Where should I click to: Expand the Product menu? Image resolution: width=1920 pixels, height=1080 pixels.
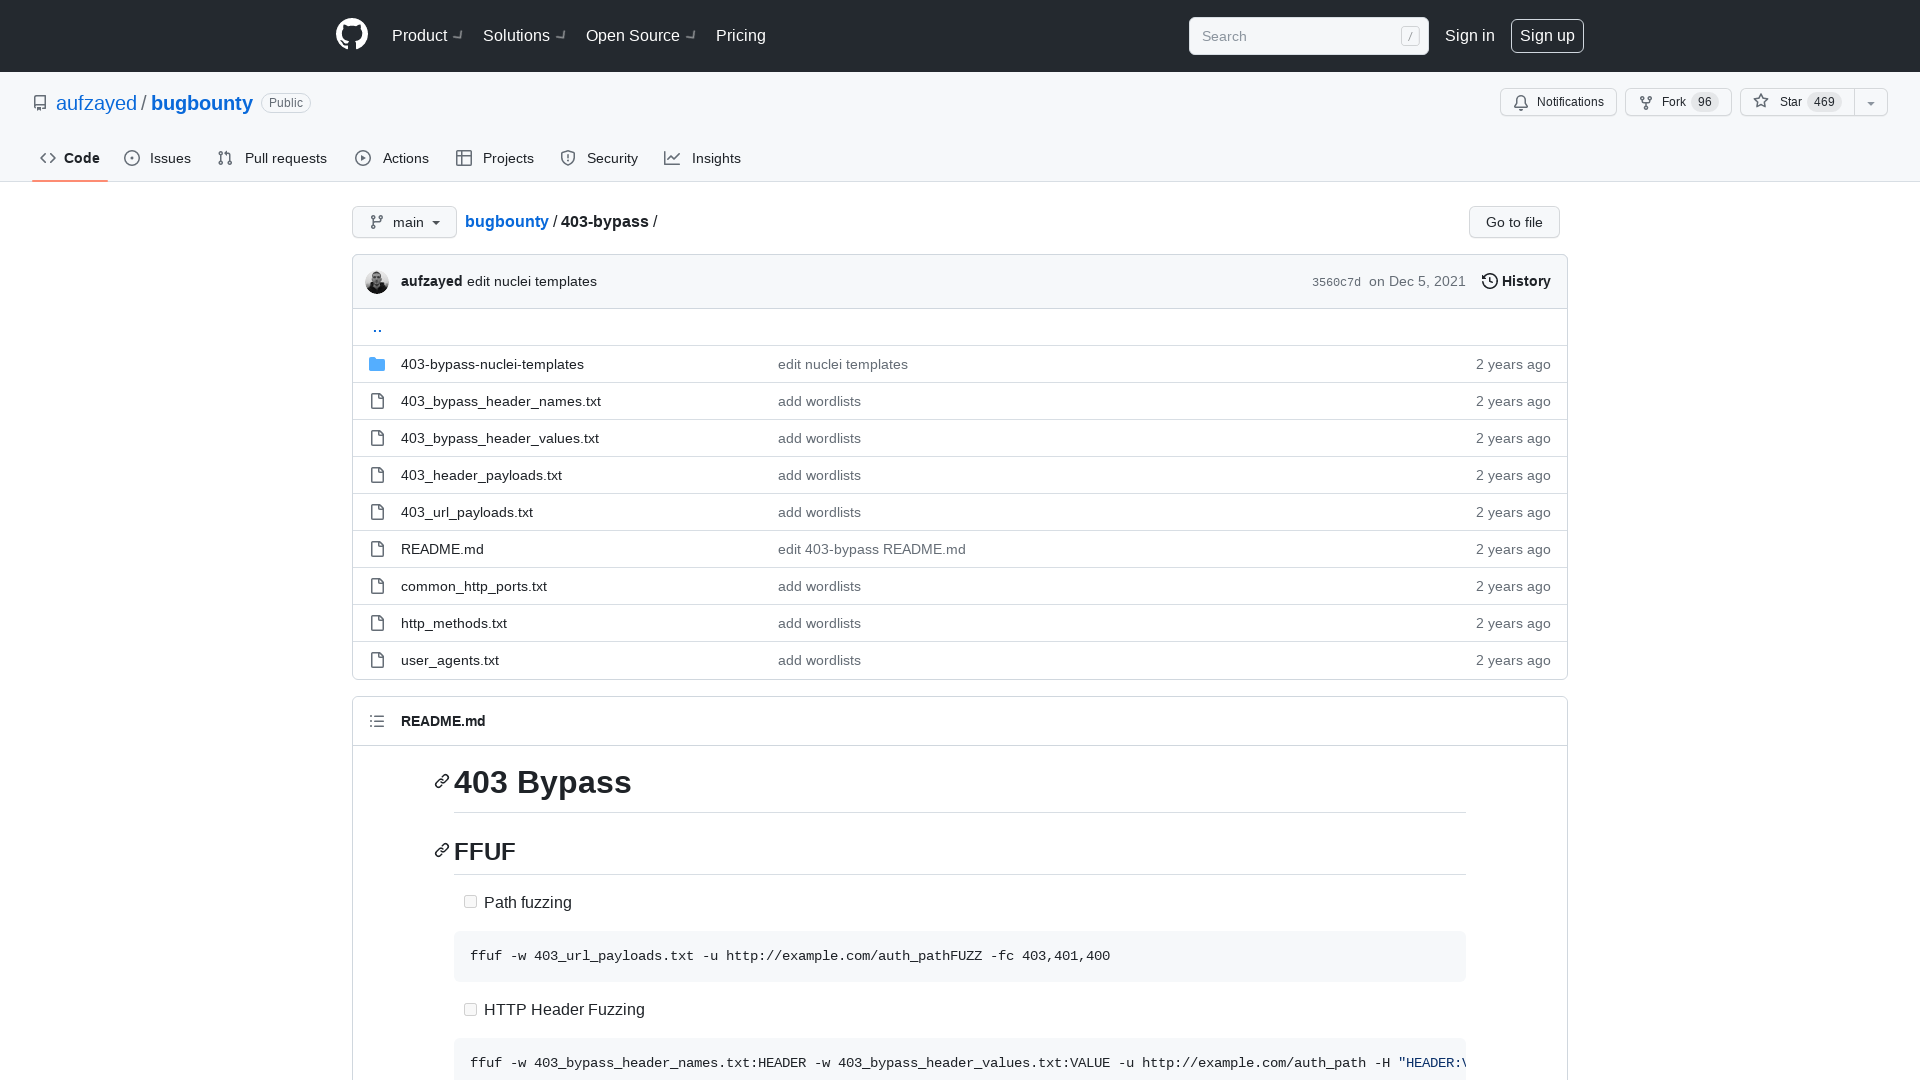pyautogui.click(x=427, y=36)
